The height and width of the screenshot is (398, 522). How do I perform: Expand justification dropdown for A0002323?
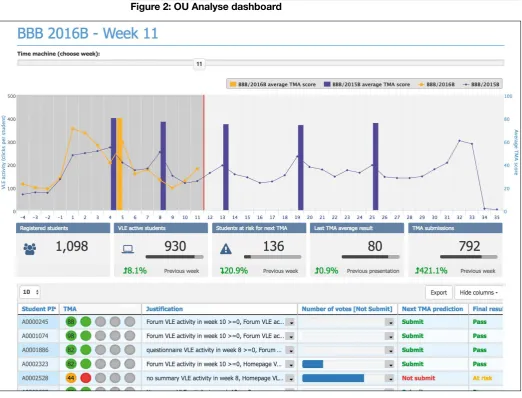(x=291, y=364)
